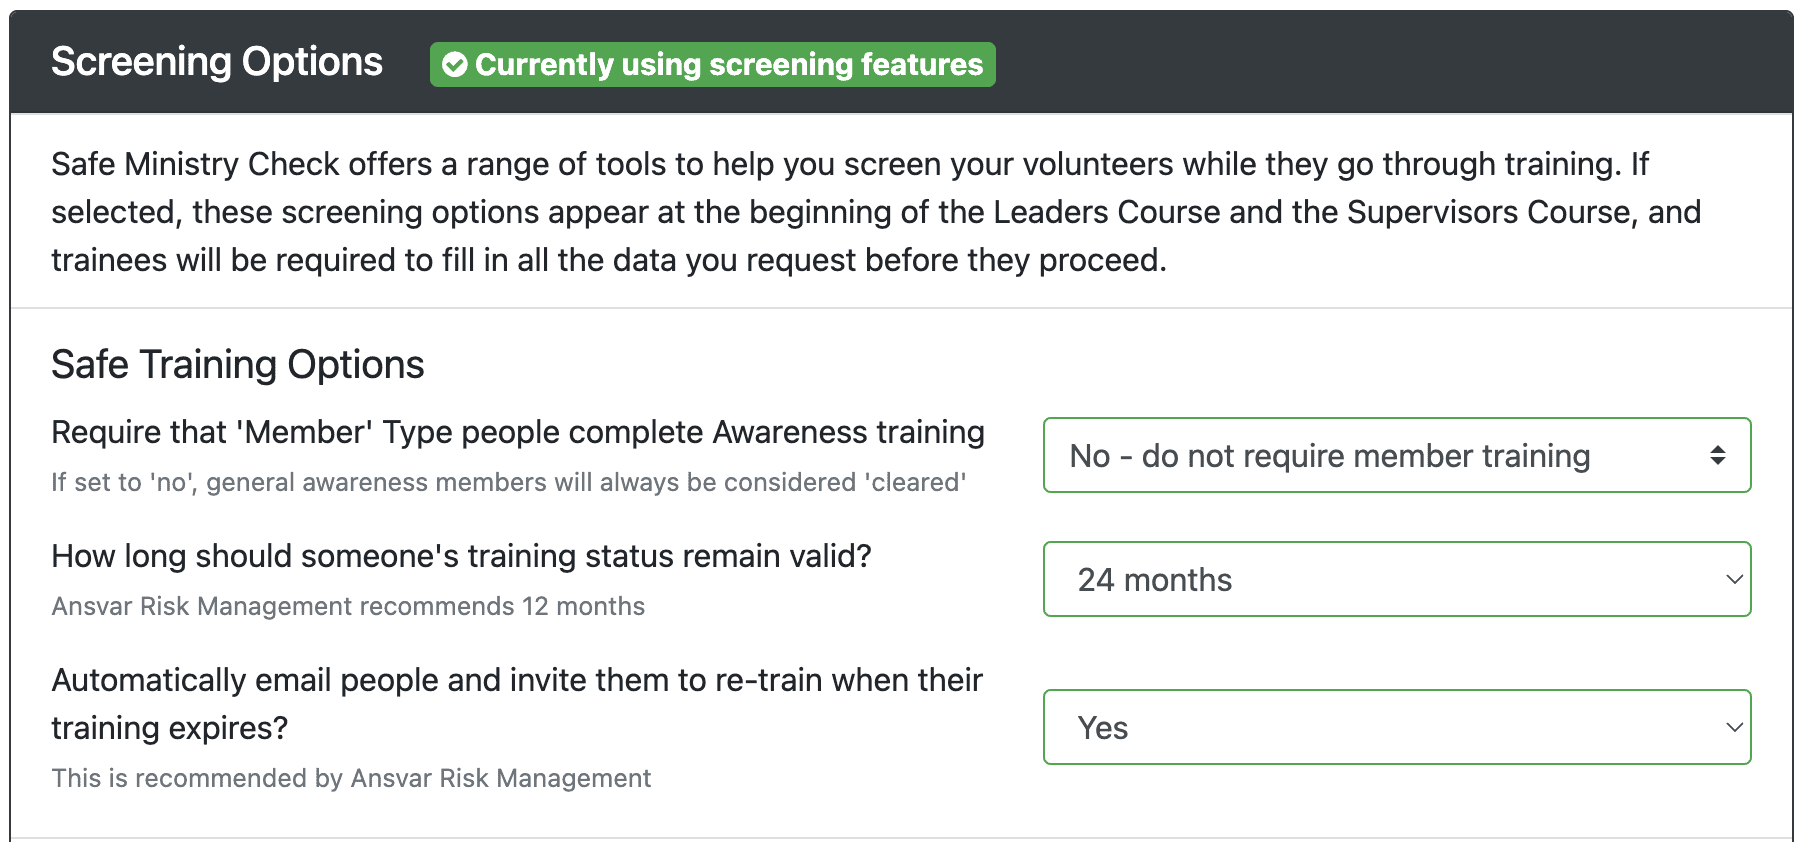Click the 'Ansvar Risk Management recommends 12 months' note
Image resolution: width=1806 pixels, height=842 pixels.
[347, 606]
